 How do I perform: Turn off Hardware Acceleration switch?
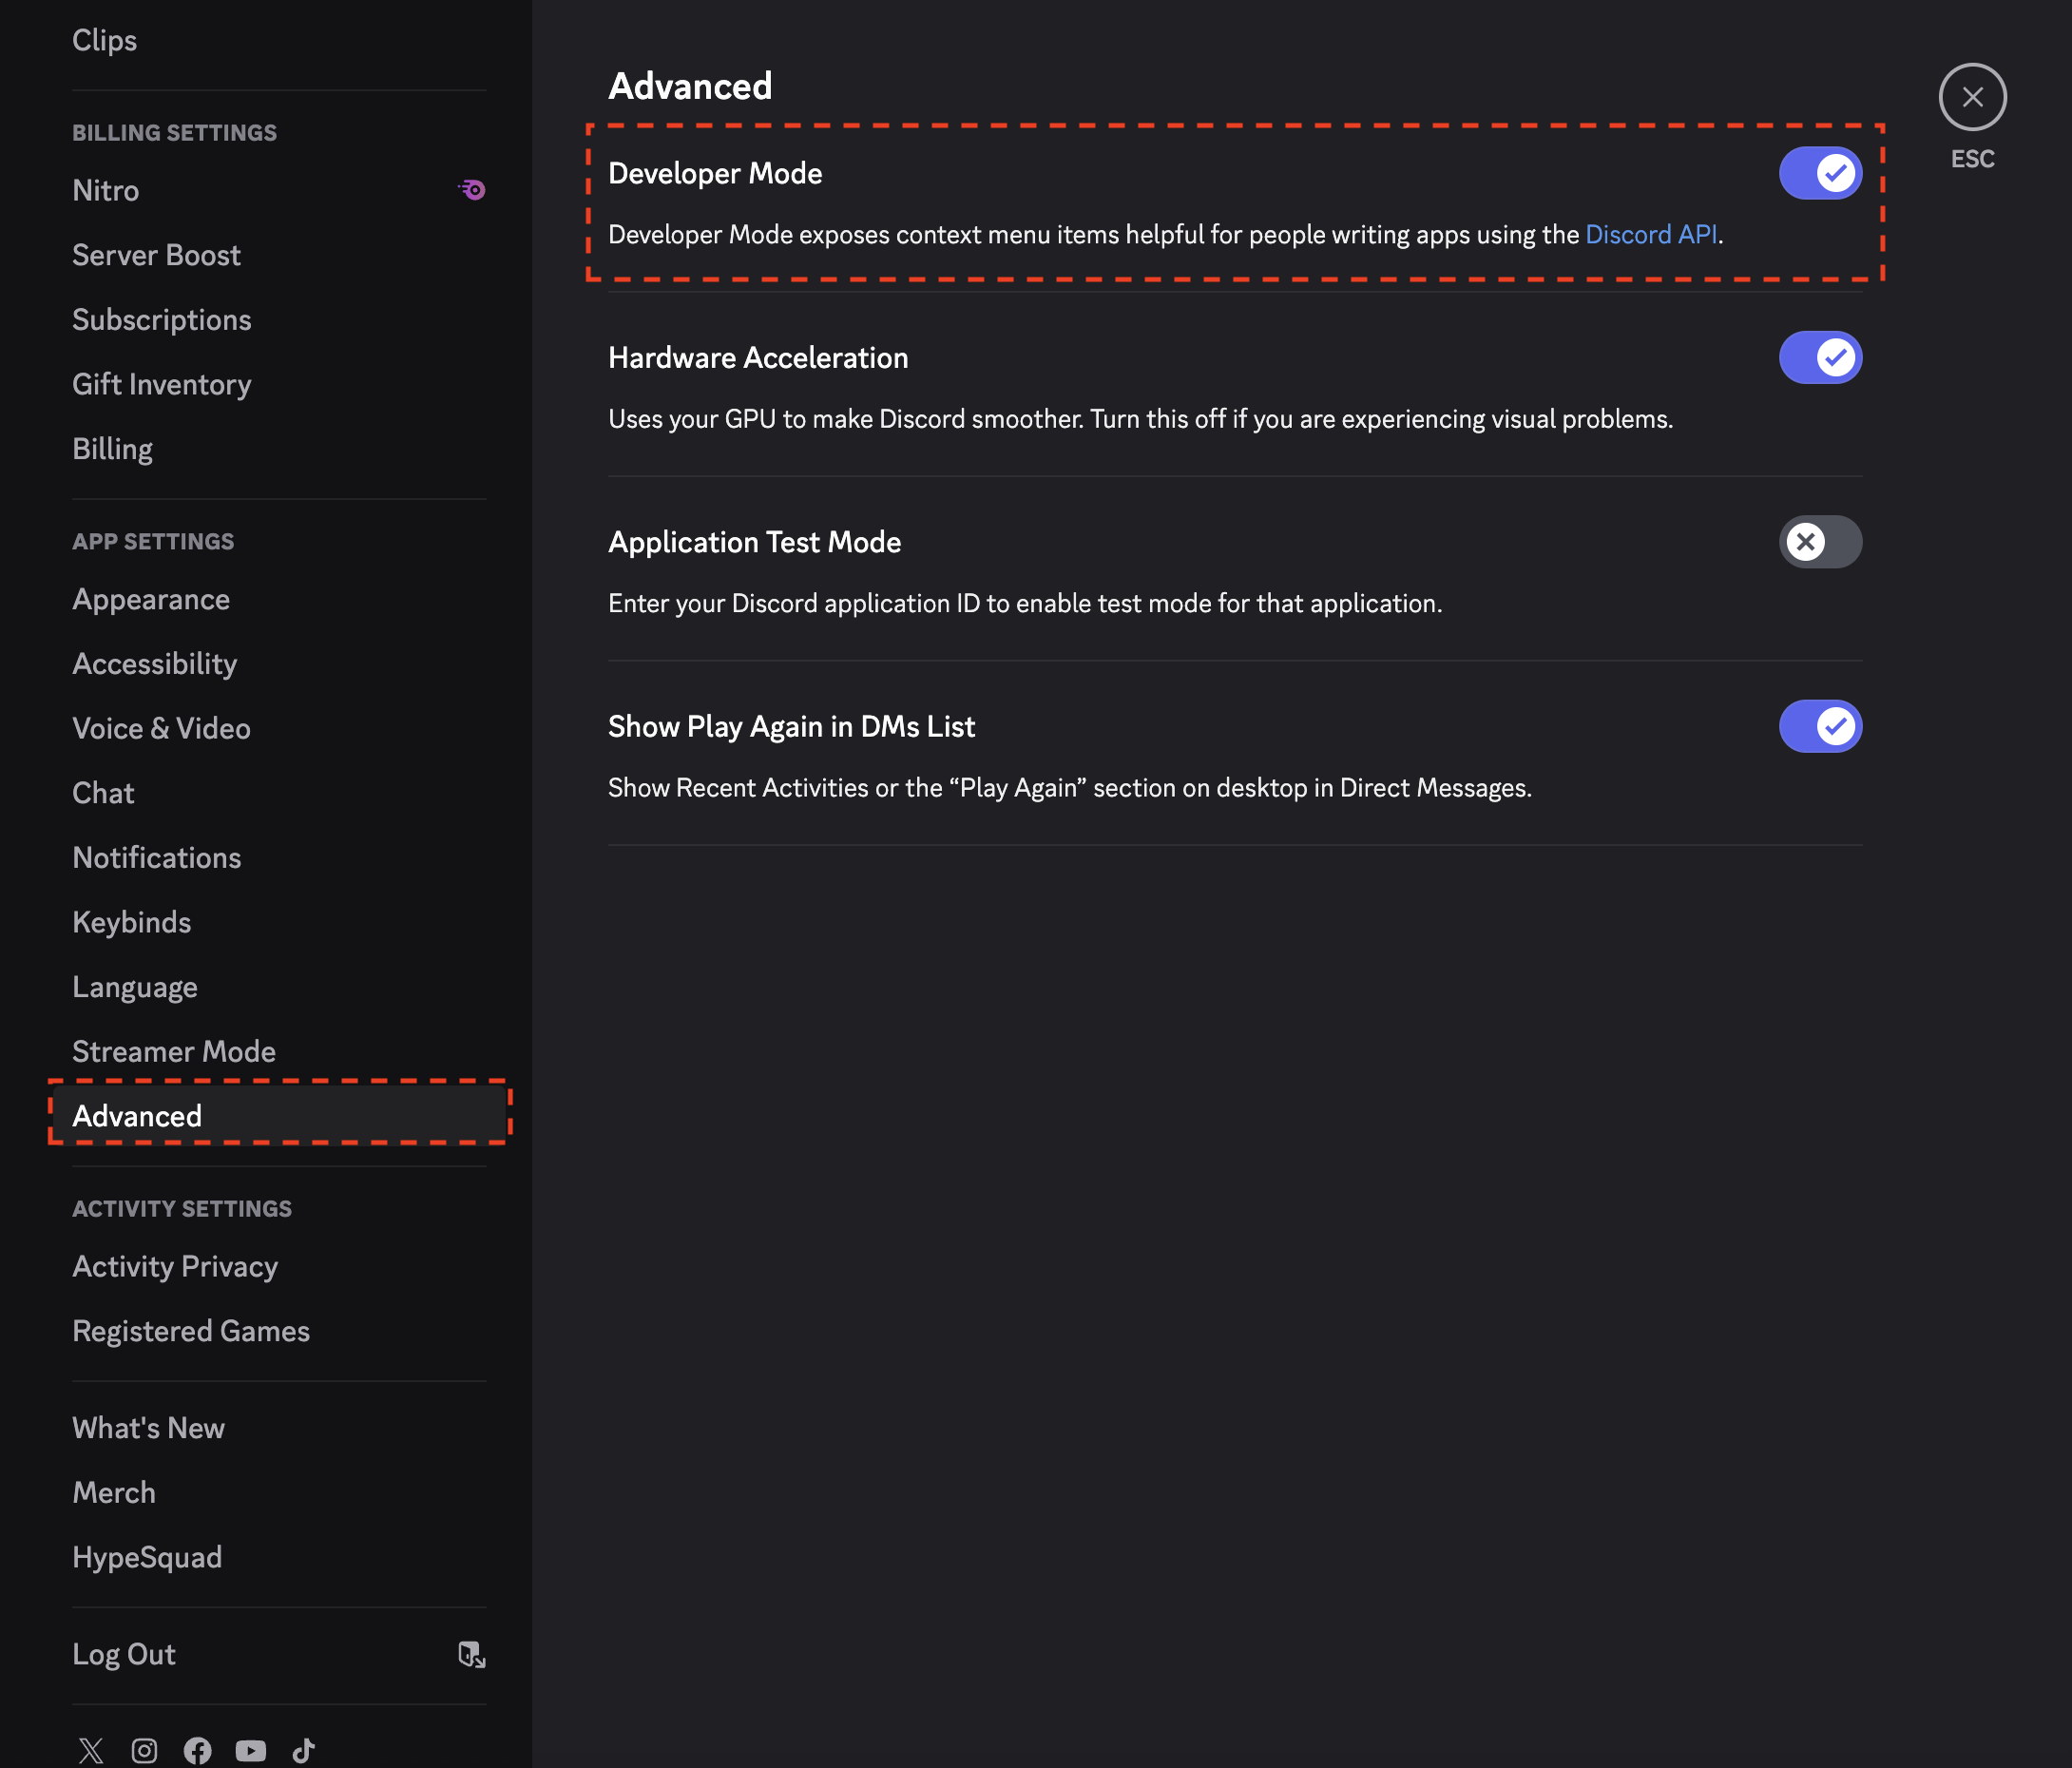pos(1820,357)
